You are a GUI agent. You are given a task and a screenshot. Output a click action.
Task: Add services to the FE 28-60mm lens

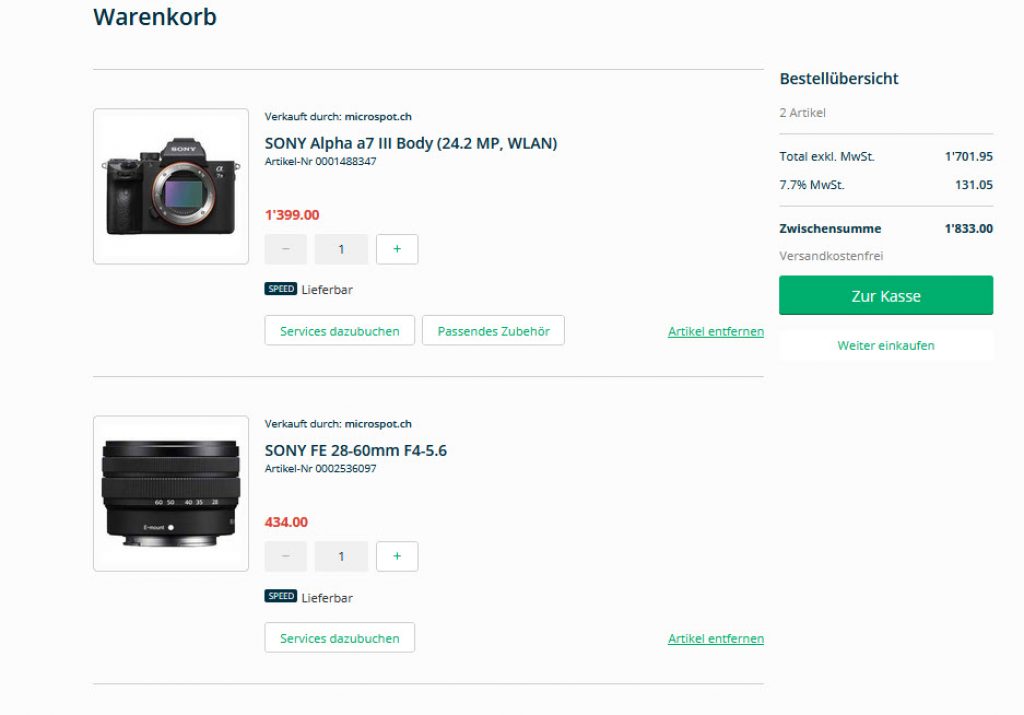point(339,638)
